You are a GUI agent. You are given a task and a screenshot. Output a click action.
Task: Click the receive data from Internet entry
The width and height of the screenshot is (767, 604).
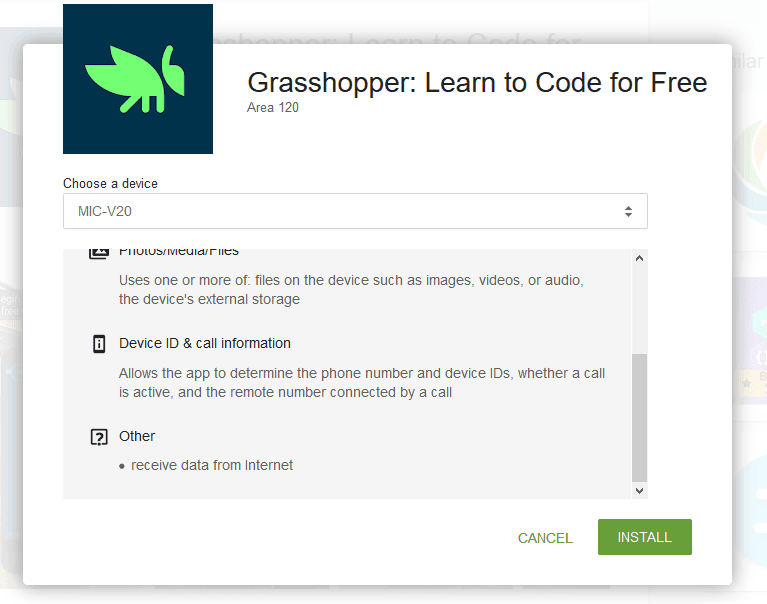tap(212, 465)
